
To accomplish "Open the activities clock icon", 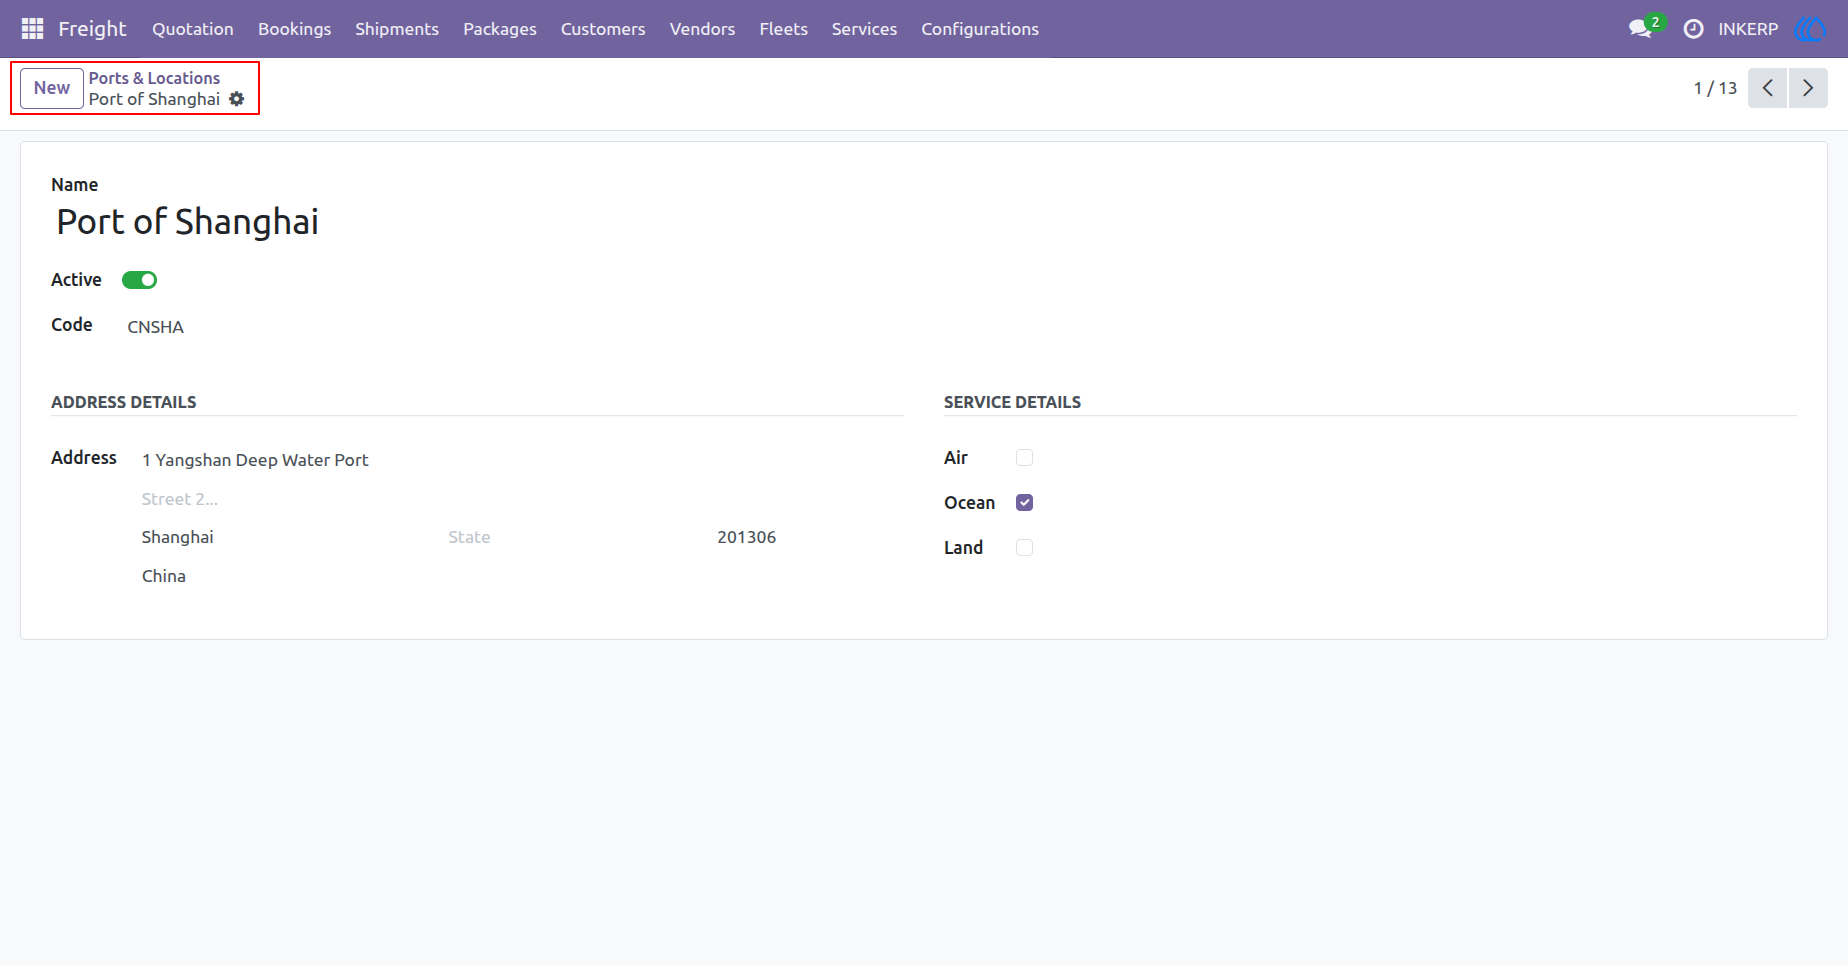I will (x=1693, y=29).
